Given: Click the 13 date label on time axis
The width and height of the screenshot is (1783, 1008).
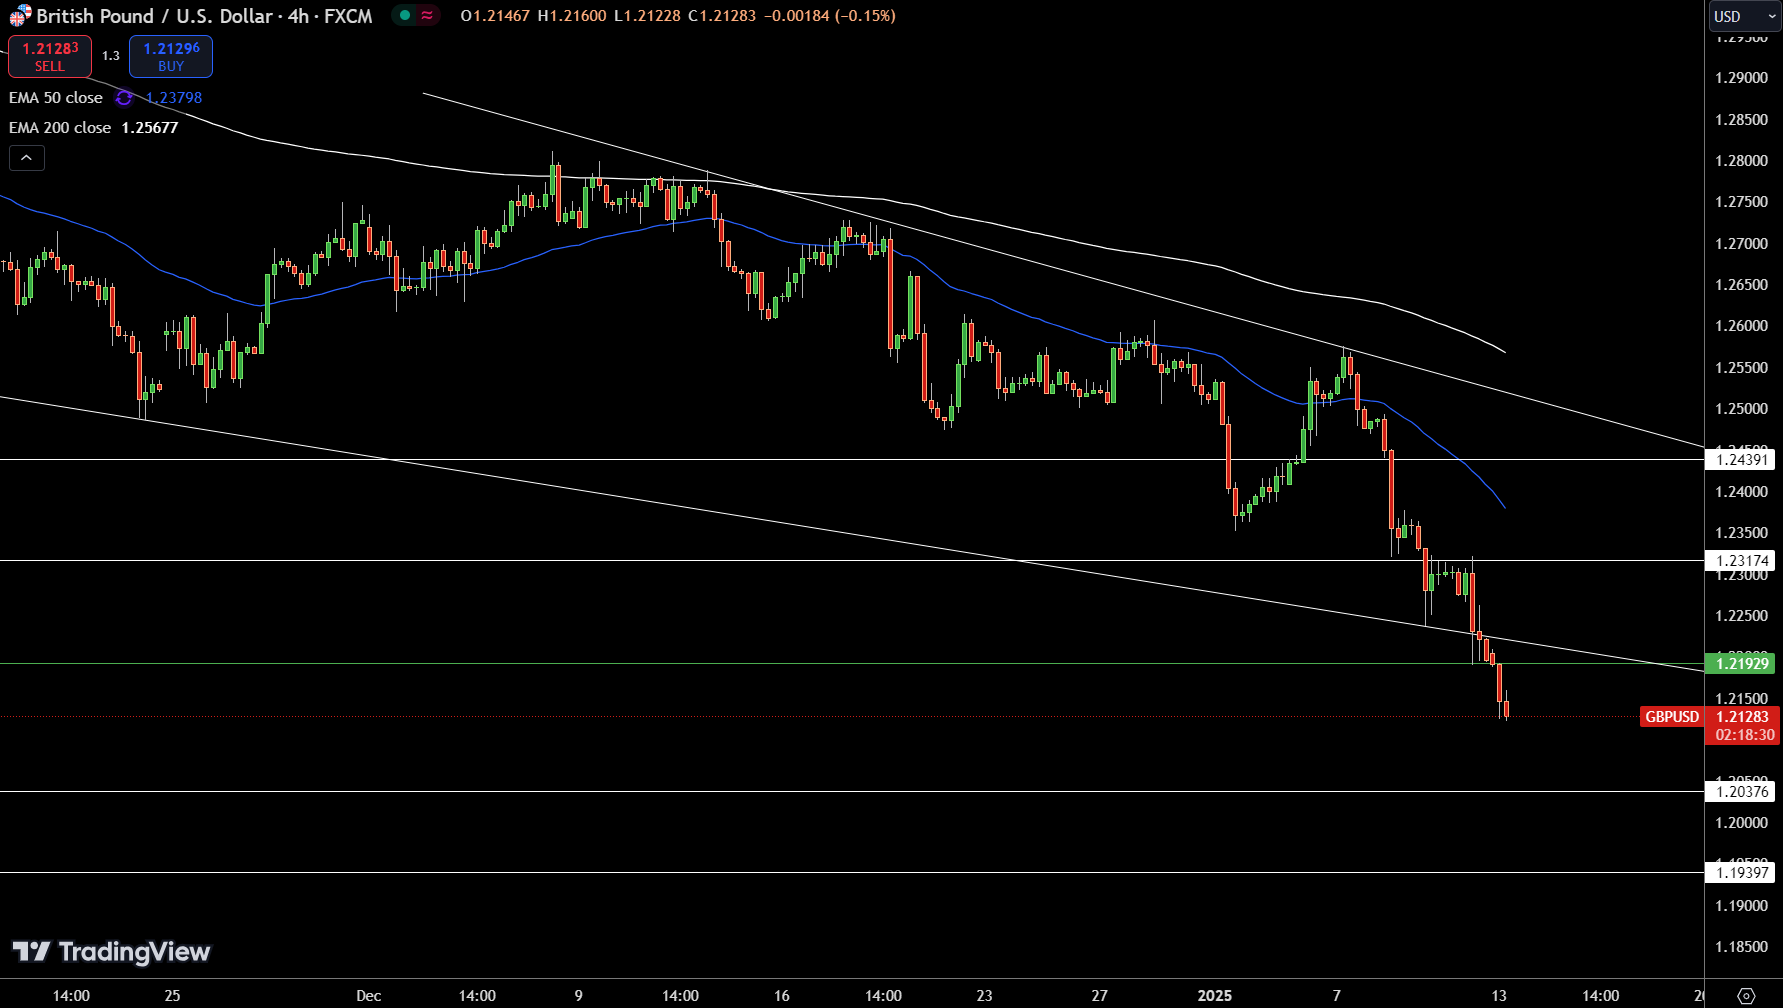Looking at the screenshot, I should point(1499,996).
